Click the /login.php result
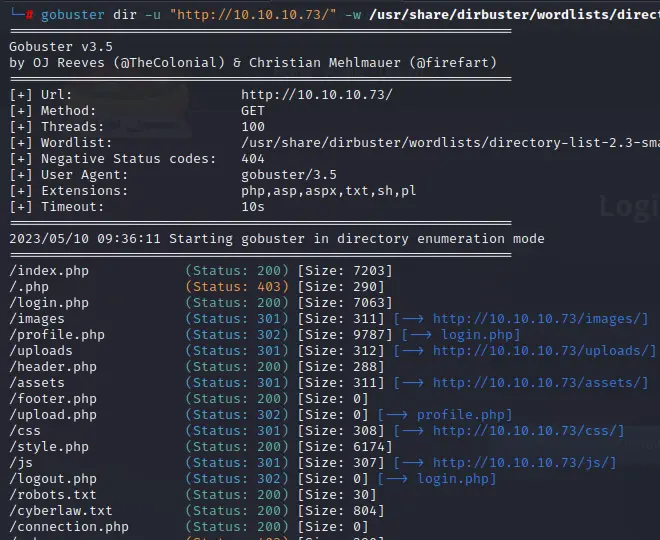This screenshot has width=660, height=540. (x=49, y=303)
